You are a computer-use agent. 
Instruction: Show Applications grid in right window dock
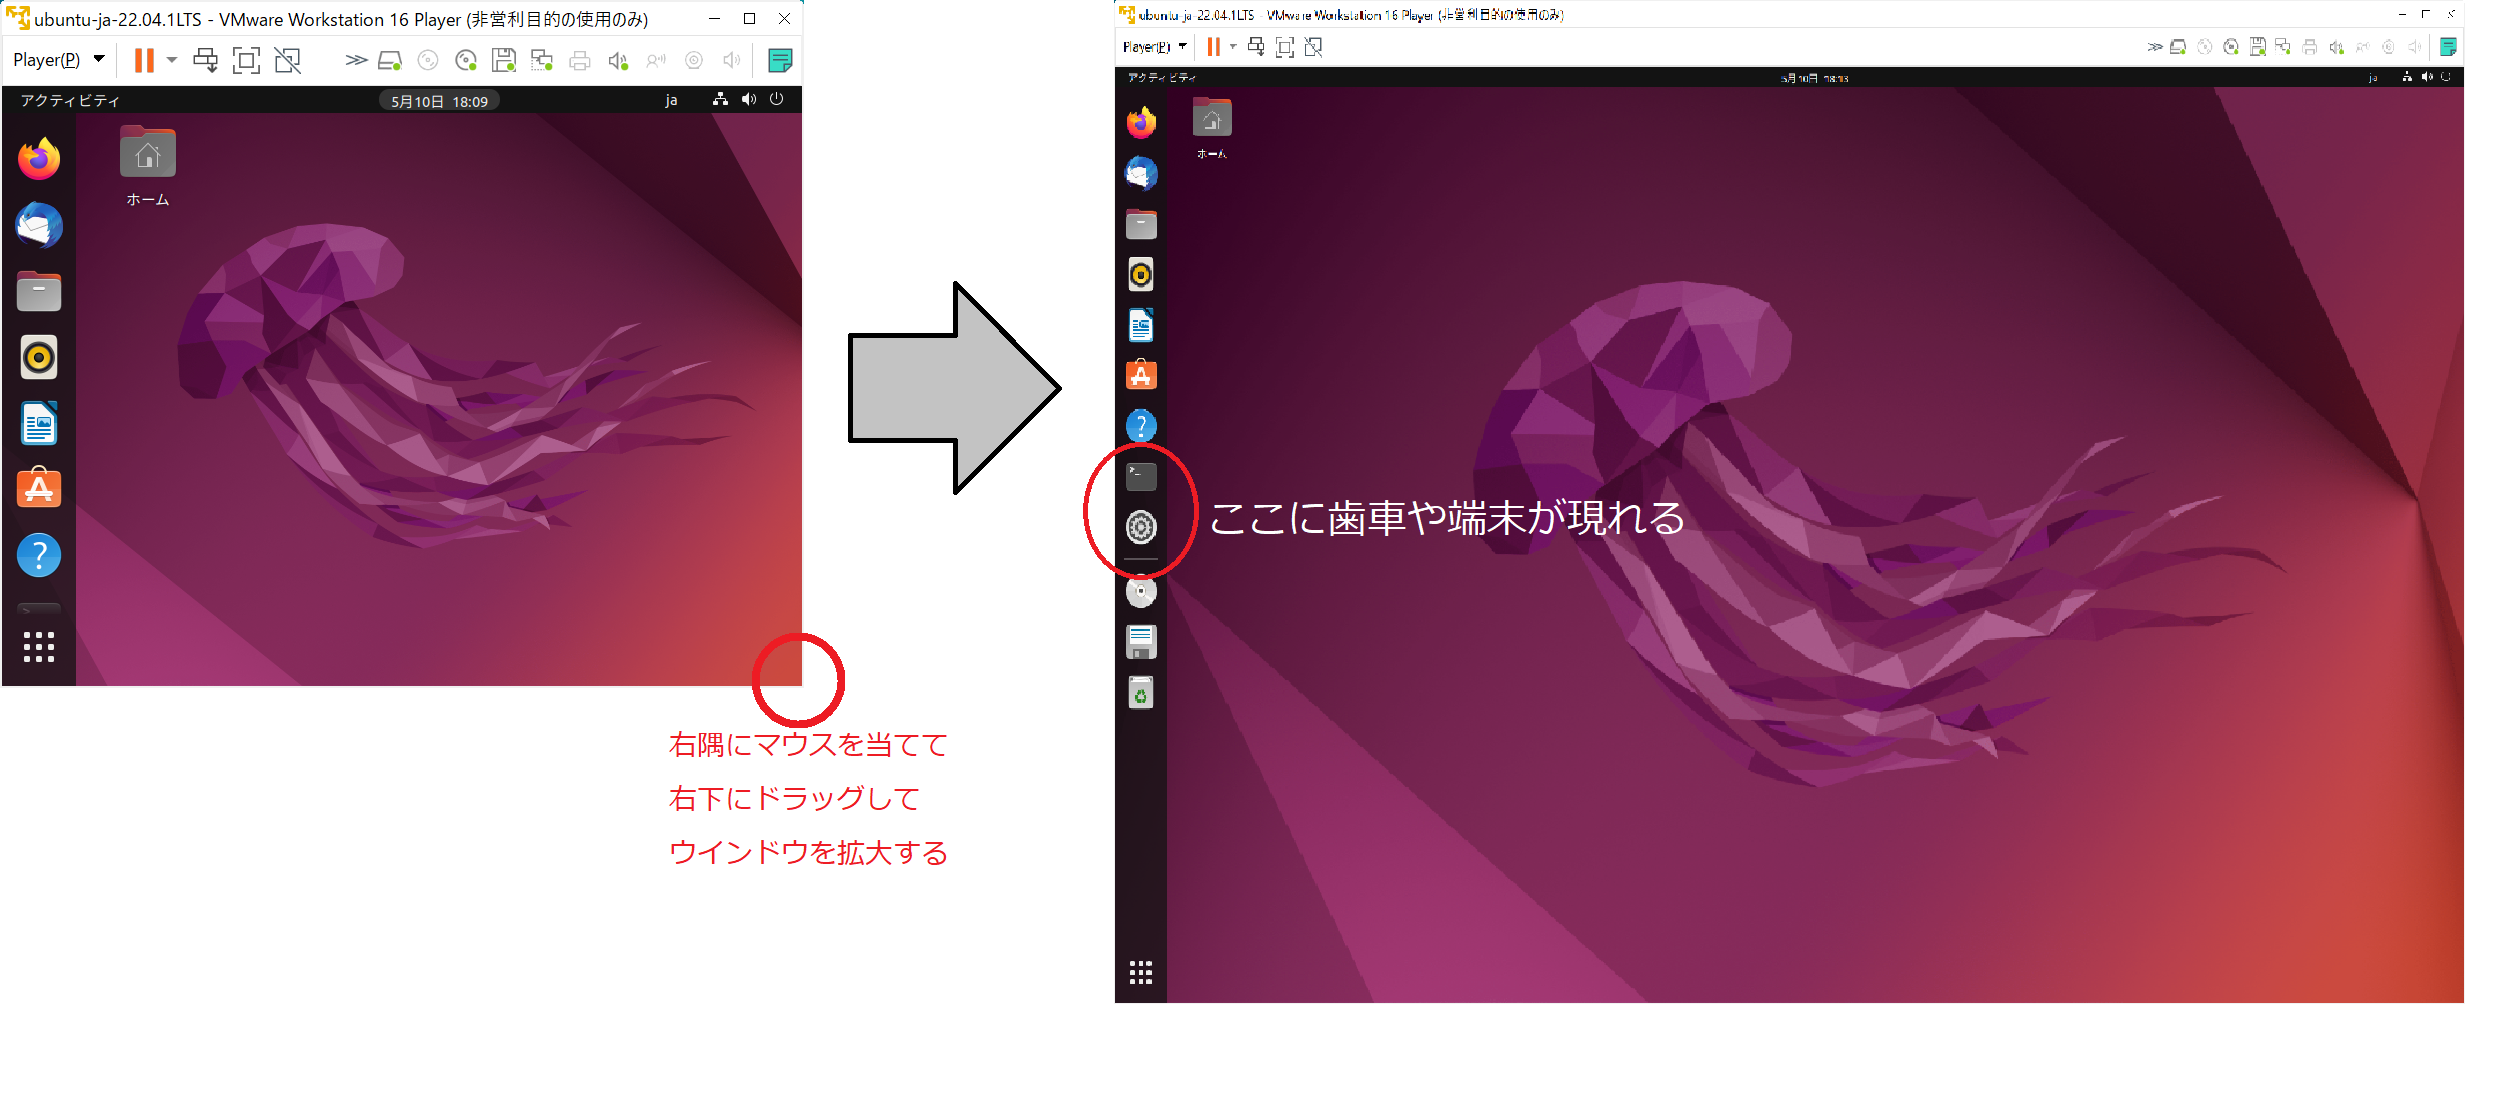1141,973
